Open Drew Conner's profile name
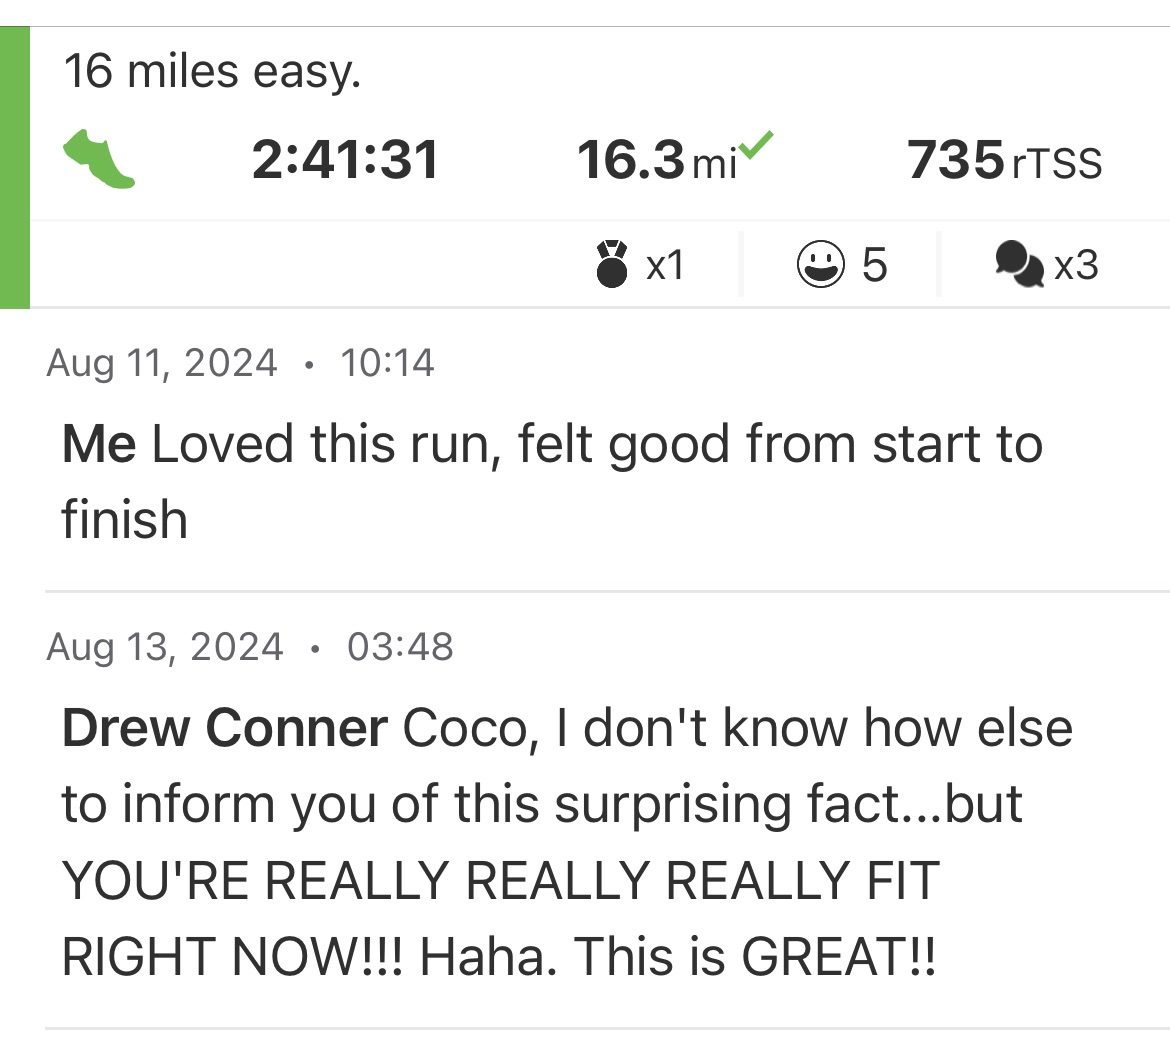1170x1039 pixels. [x=224, y=728]
